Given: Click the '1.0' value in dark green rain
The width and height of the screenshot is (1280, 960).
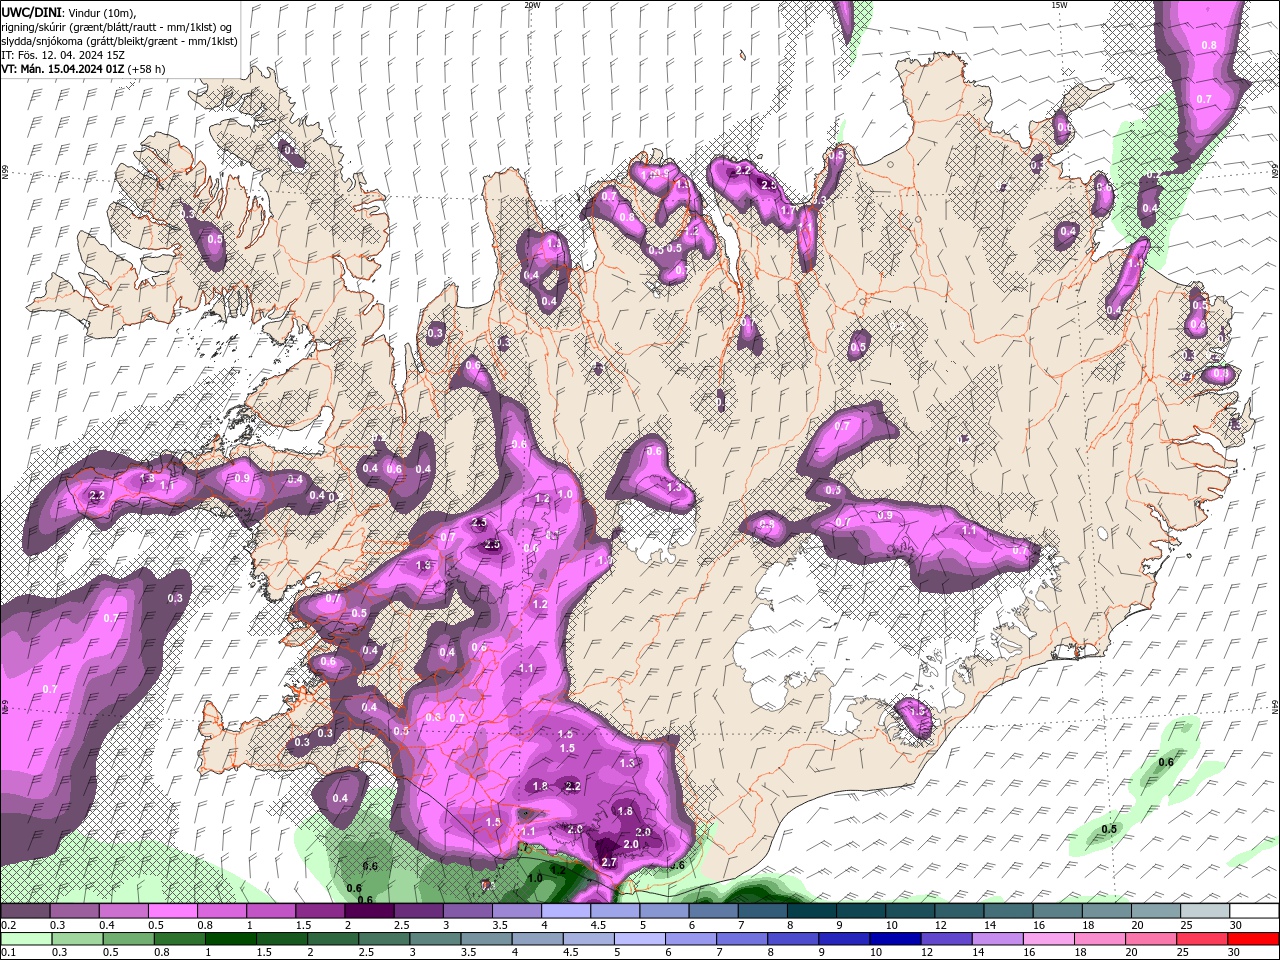Looking at the screenshot, I should [x=535, y=878].
